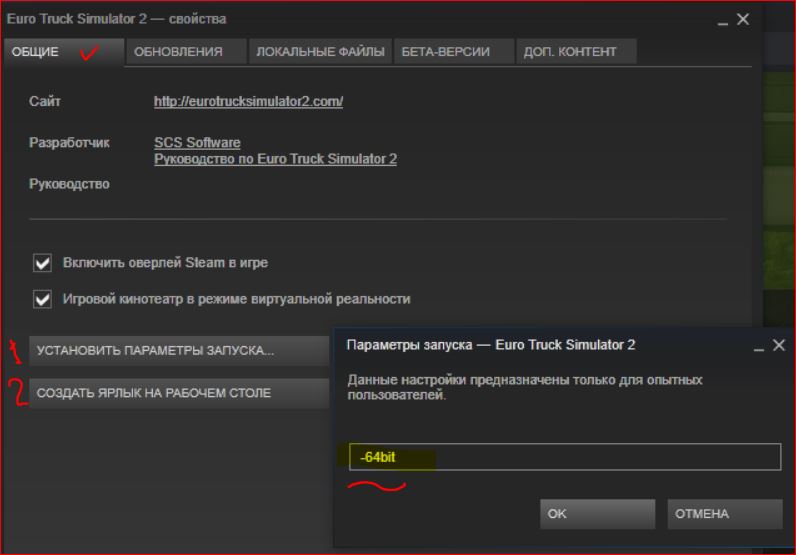This screenshot has height=555, width=796.
Task: Minimize the Параметры запуска dialog
Action: [x=758, y=347]
